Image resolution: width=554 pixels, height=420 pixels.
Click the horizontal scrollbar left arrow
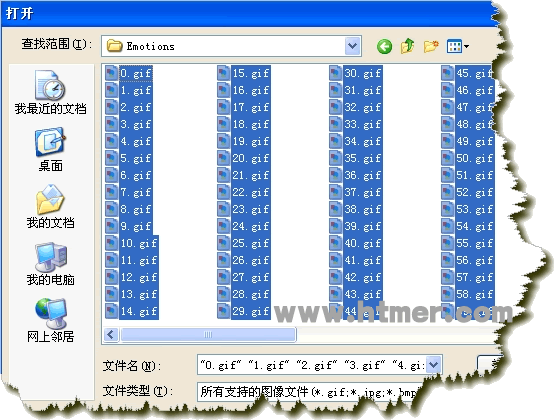111,334
